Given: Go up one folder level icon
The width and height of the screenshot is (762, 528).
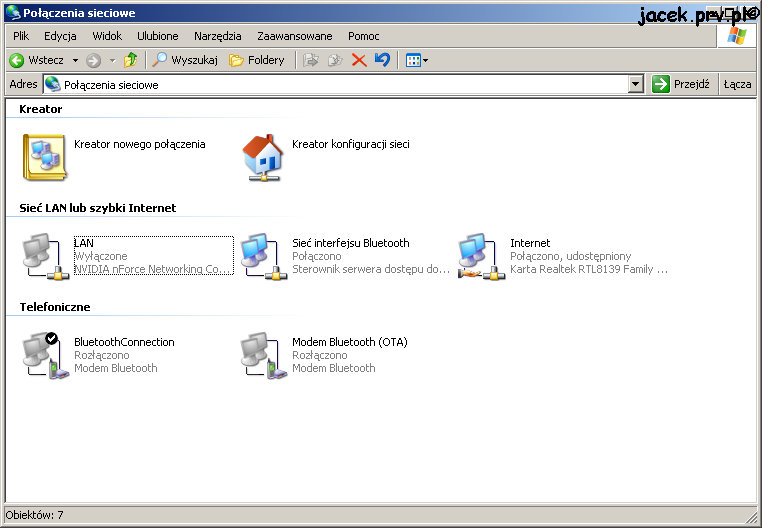Looking at the screenshot, I should click(130, 60).
